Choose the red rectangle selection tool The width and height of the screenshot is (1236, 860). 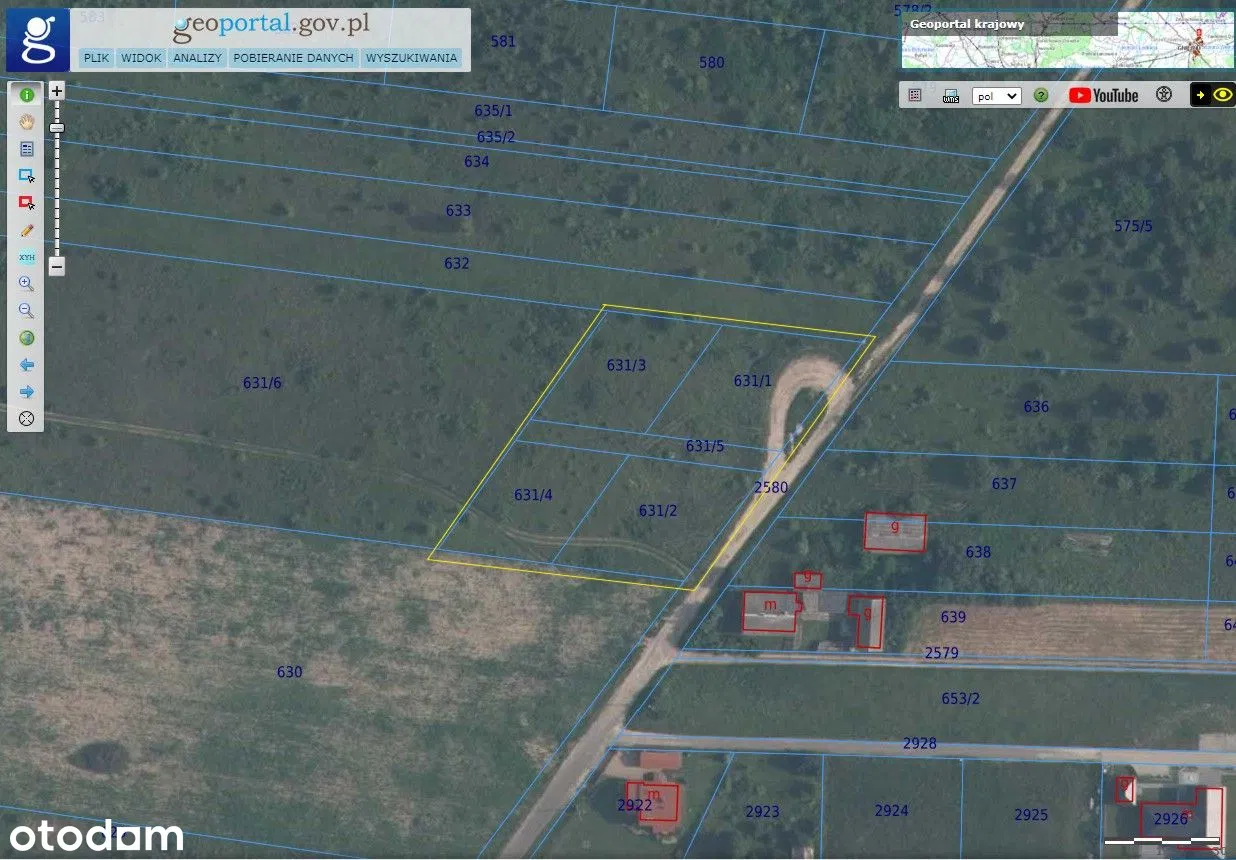27,203
